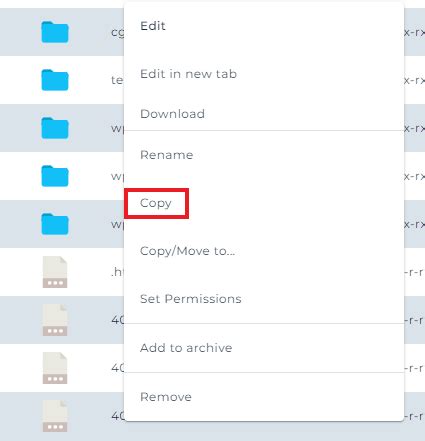Click the second "40" file icon

click(55, 368)
